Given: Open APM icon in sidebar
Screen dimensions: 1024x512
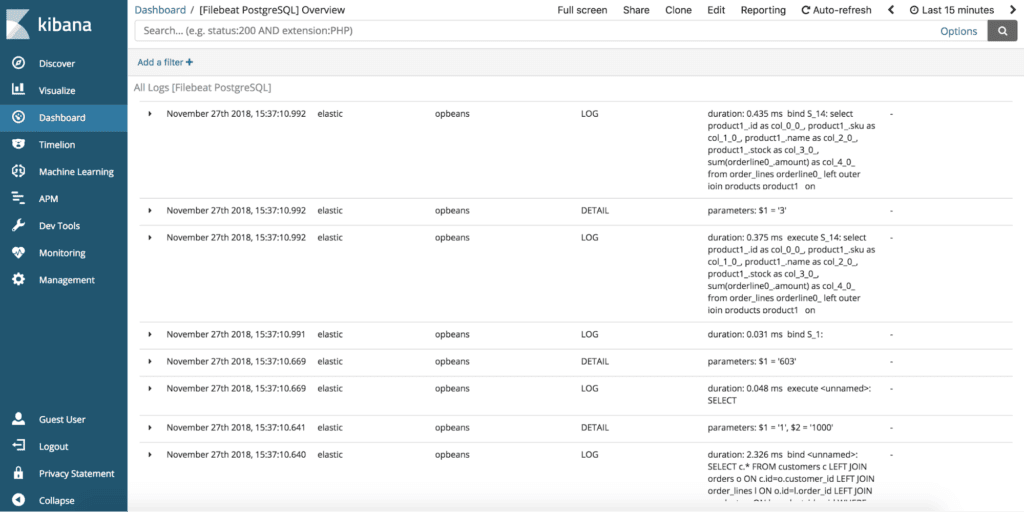Looking at the screenshot, I should pyautogui.click(x=18, y=199).
